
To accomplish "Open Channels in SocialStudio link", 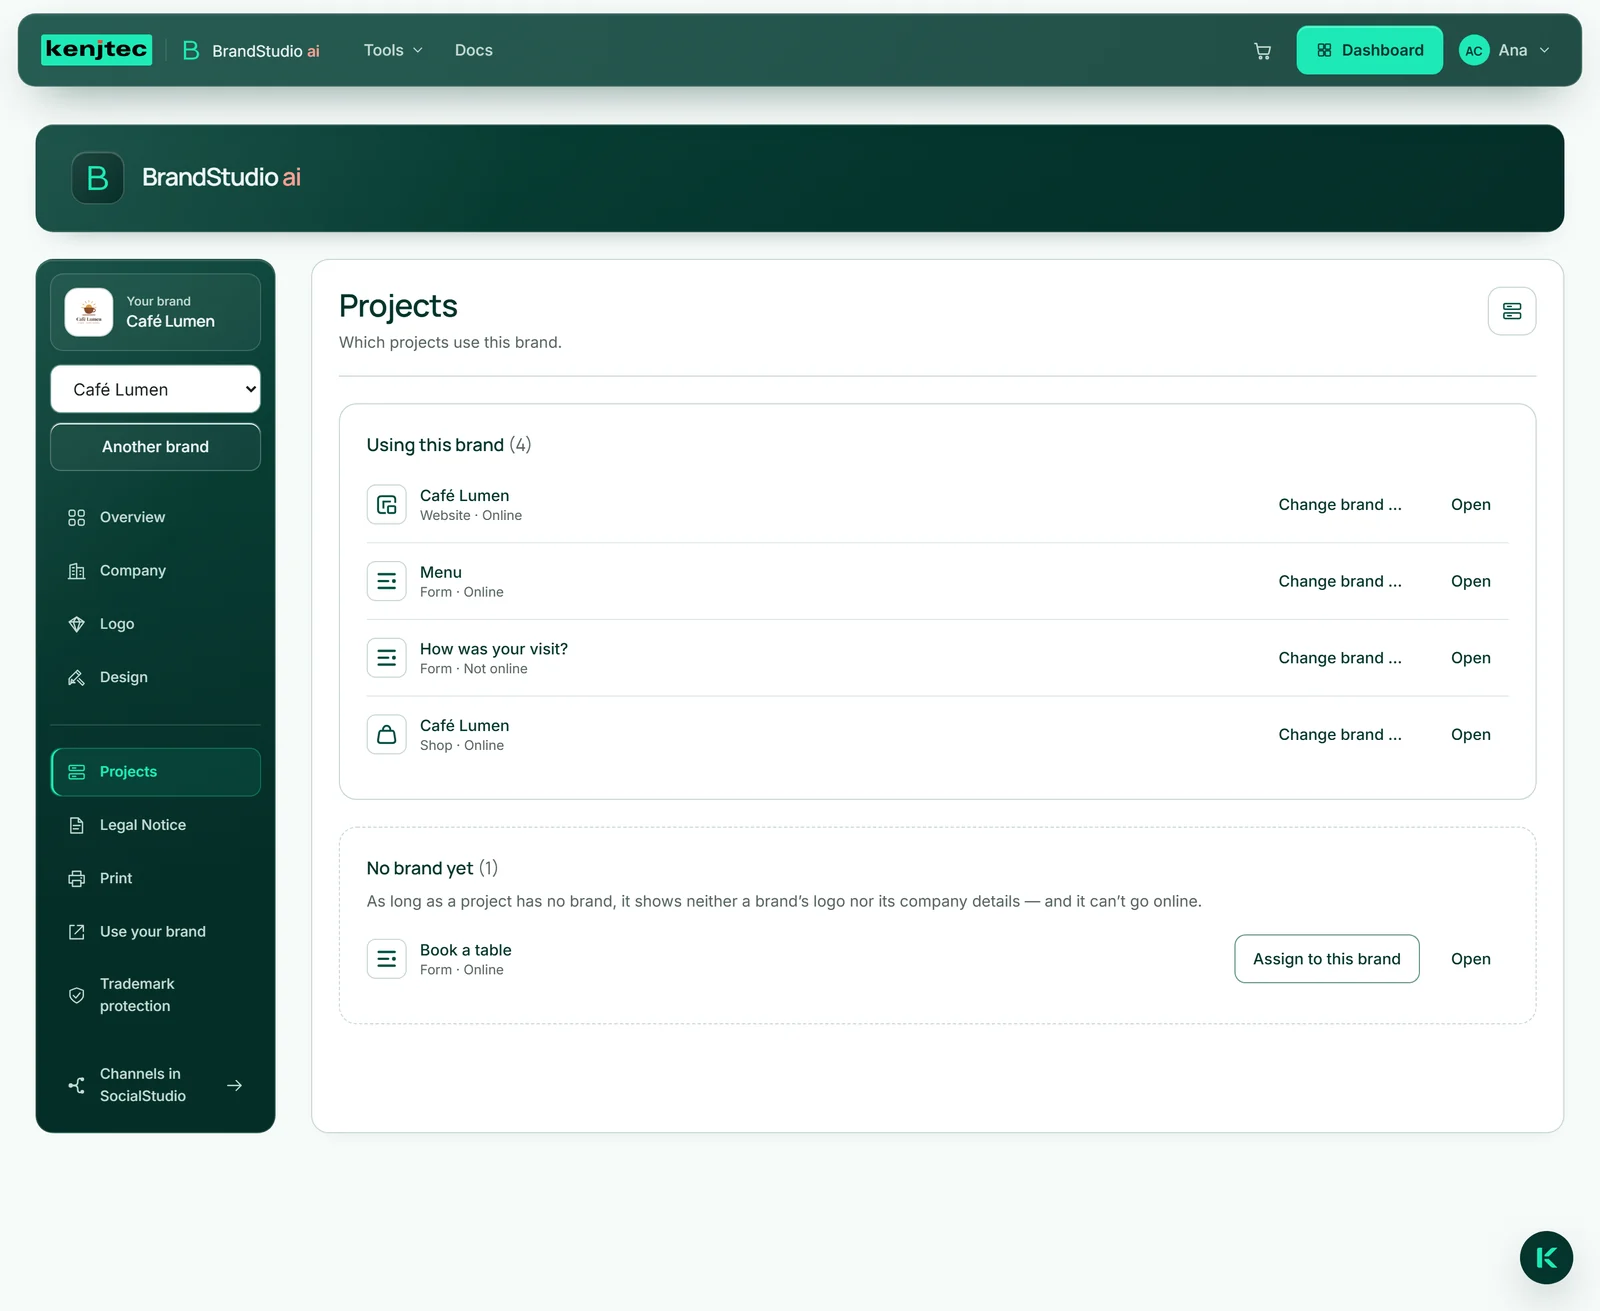I will 155,1085.
